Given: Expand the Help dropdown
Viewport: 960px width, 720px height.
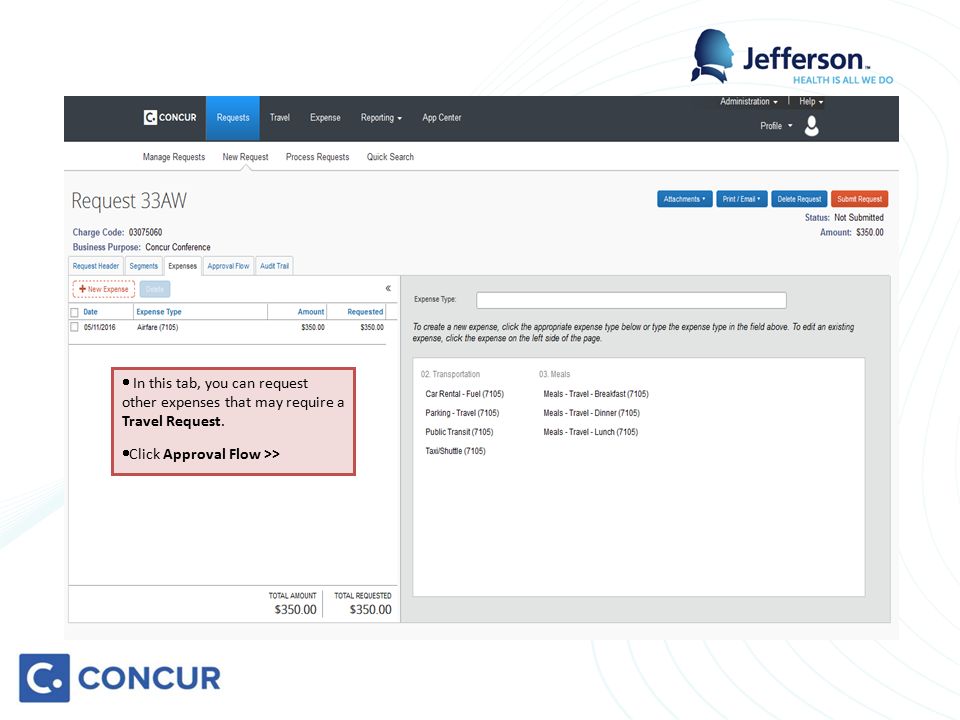Looking at the screenshot, I should coord(811,102).
